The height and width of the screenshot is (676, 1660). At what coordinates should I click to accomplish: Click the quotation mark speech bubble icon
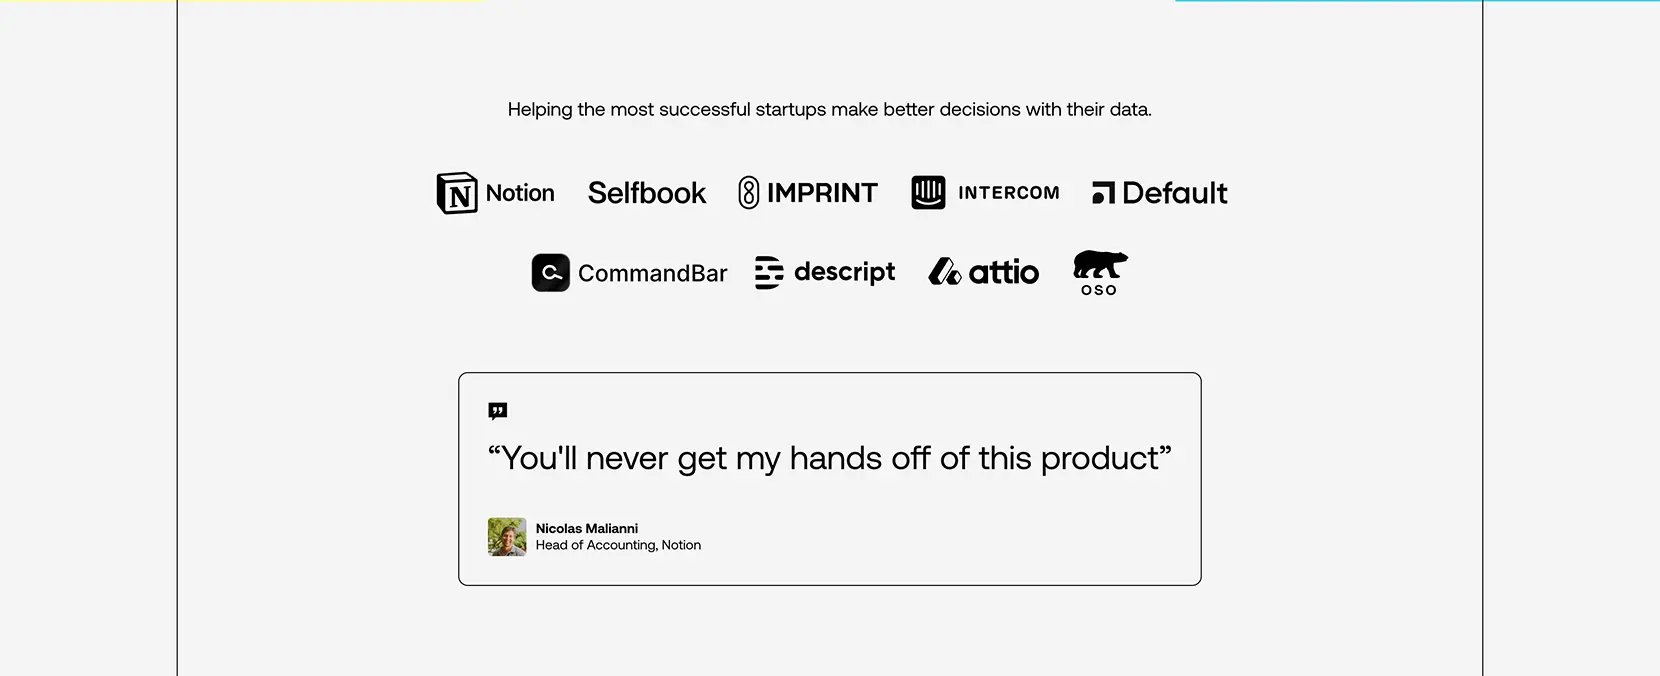(498, 411)
